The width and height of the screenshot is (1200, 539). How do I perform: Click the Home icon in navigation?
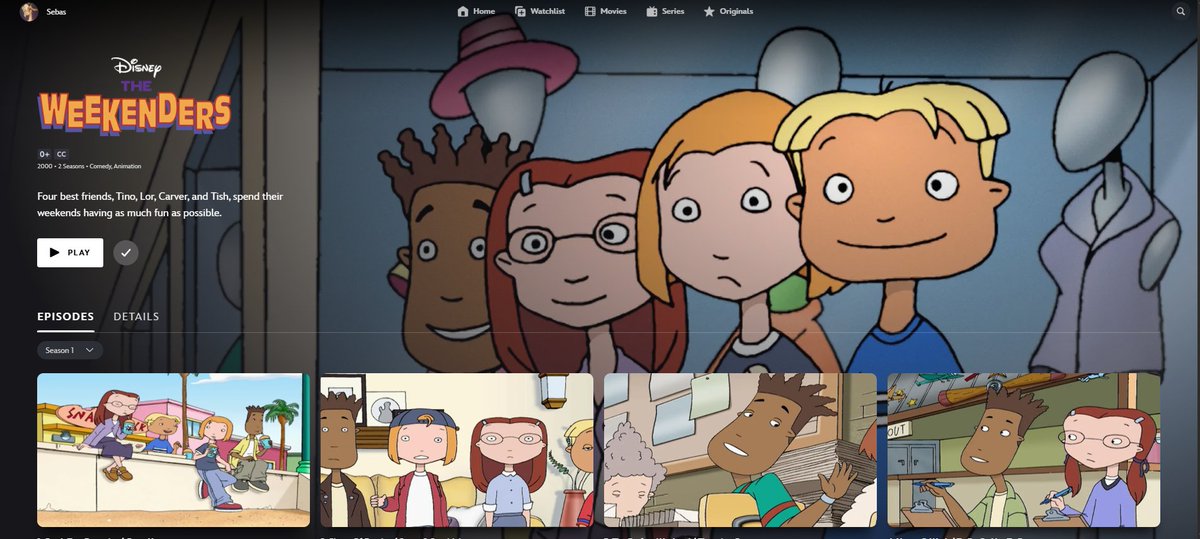462,11
